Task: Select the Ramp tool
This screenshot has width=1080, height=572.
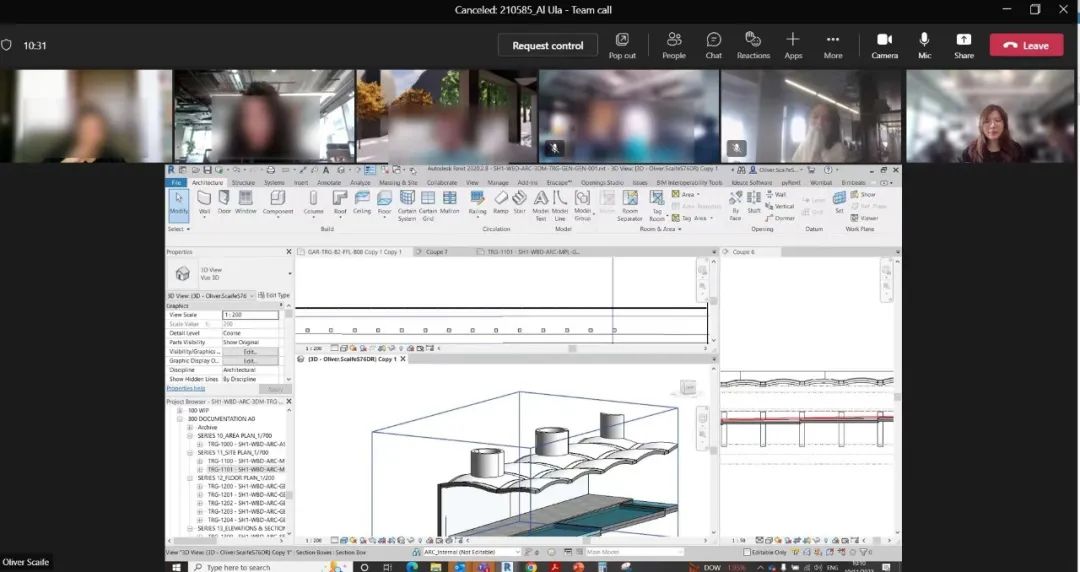Action: point(501,203)
